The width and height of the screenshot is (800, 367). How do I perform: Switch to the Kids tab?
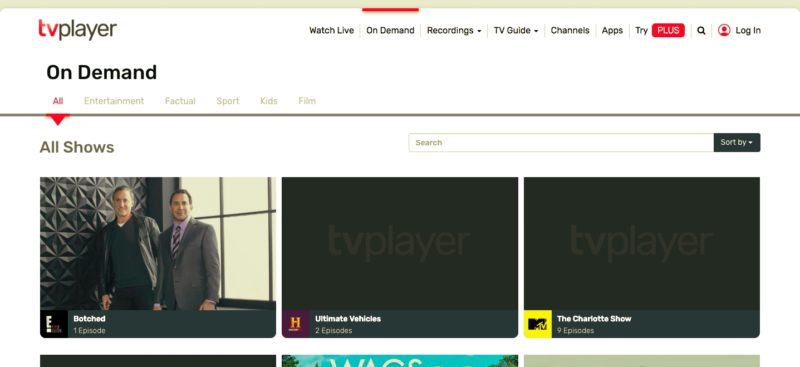coord(269,101)
